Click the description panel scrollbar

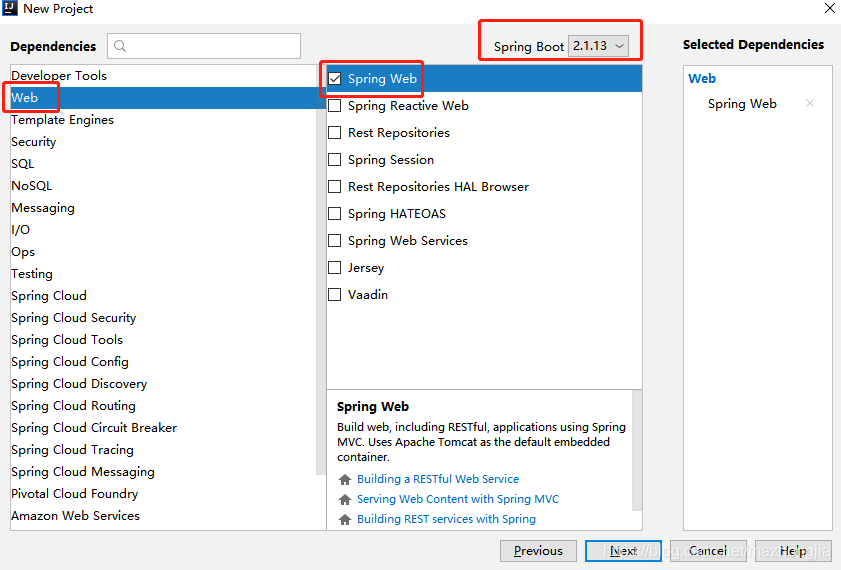click(x=637, y=450)
